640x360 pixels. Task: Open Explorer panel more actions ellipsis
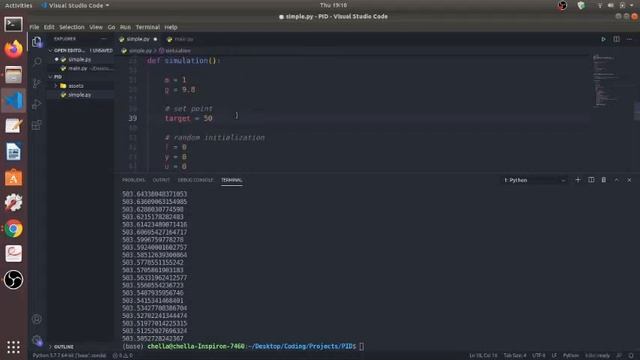[x=104, y=39]
